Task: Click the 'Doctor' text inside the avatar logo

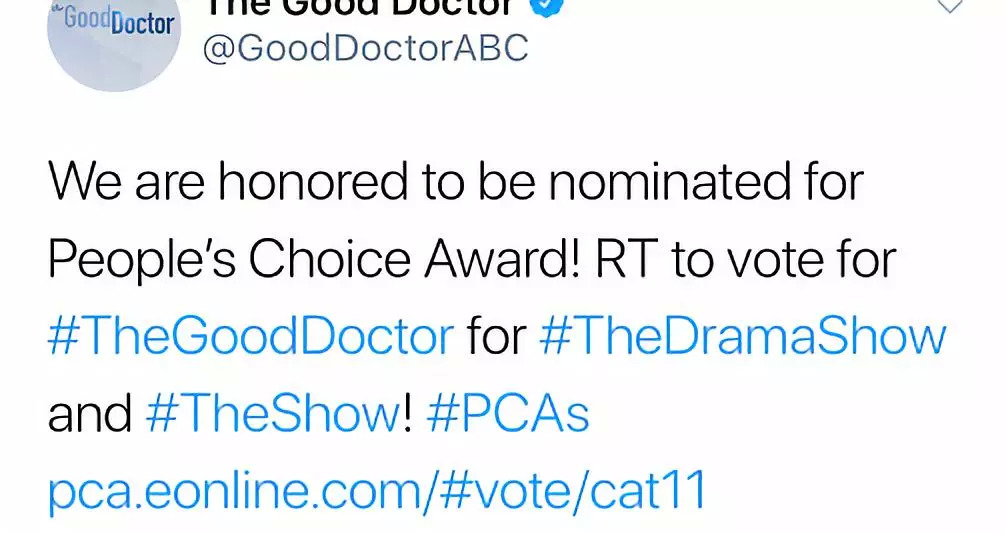Action: [x=141, y=23]
